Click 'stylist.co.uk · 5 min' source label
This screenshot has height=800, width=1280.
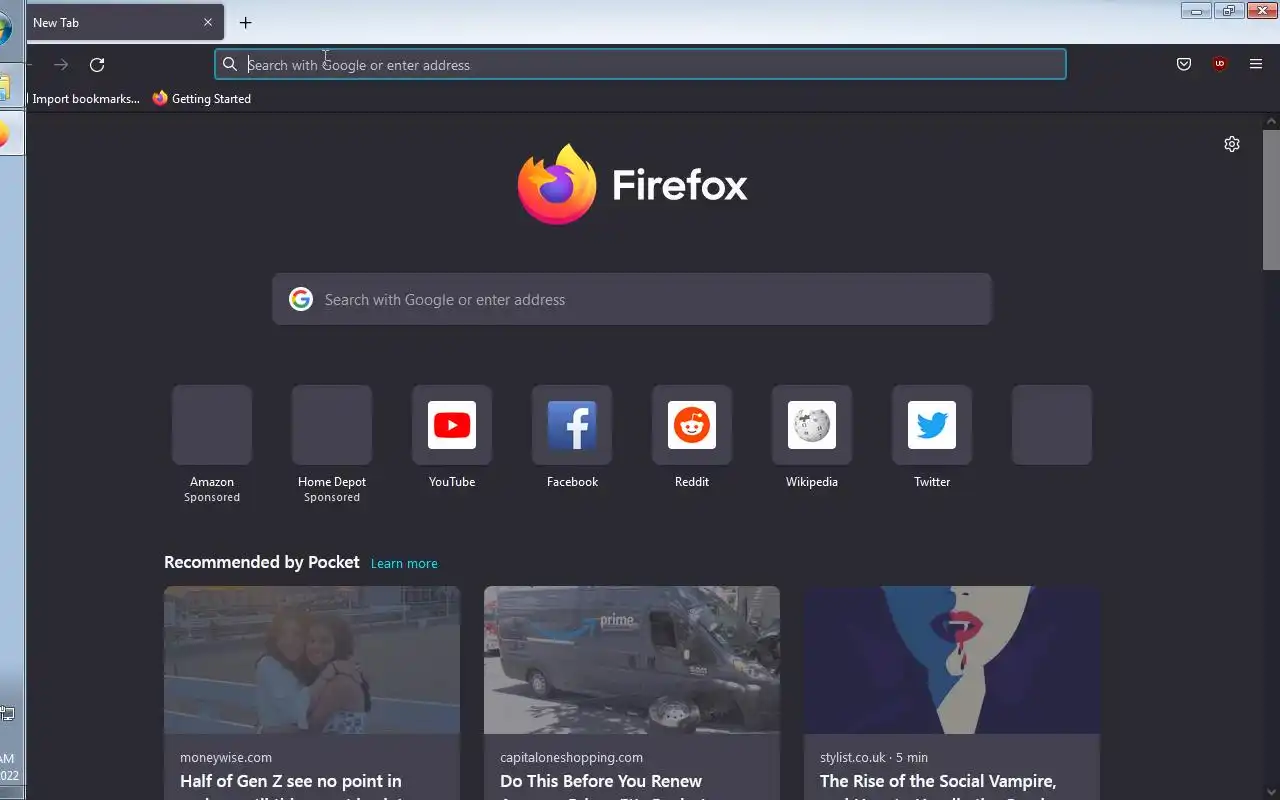coord(874,757)
